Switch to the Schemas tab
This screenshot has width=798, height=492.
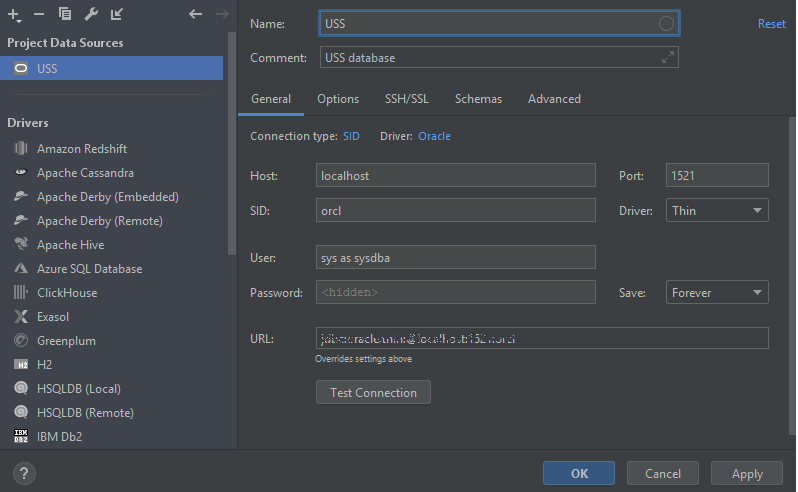pyautogui.click(x=478, y=99)
